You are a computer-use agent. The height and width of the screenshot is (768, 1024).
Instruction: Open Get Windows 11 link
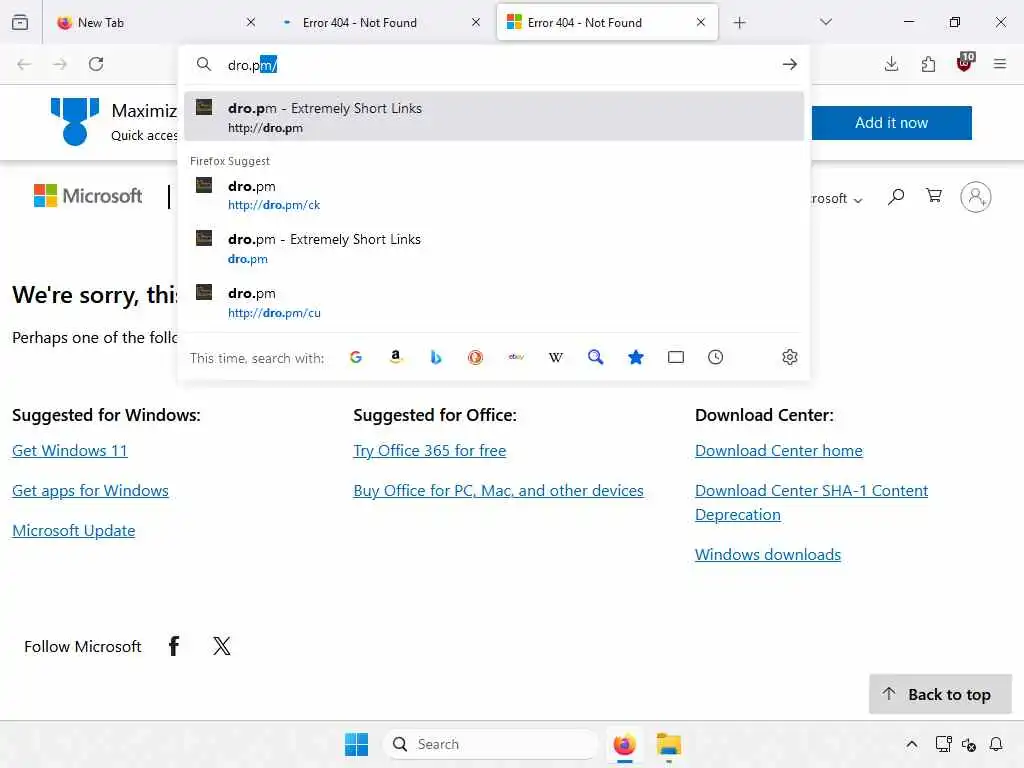click(70, 451)
